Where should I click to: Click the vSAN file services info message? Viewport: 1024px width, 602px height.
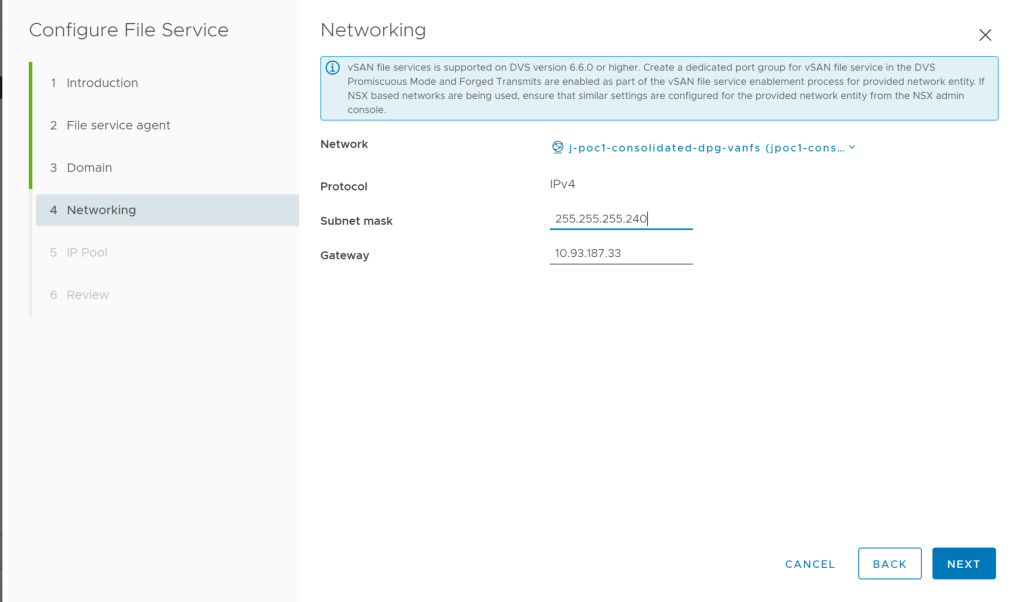click(x=666, y=88)
